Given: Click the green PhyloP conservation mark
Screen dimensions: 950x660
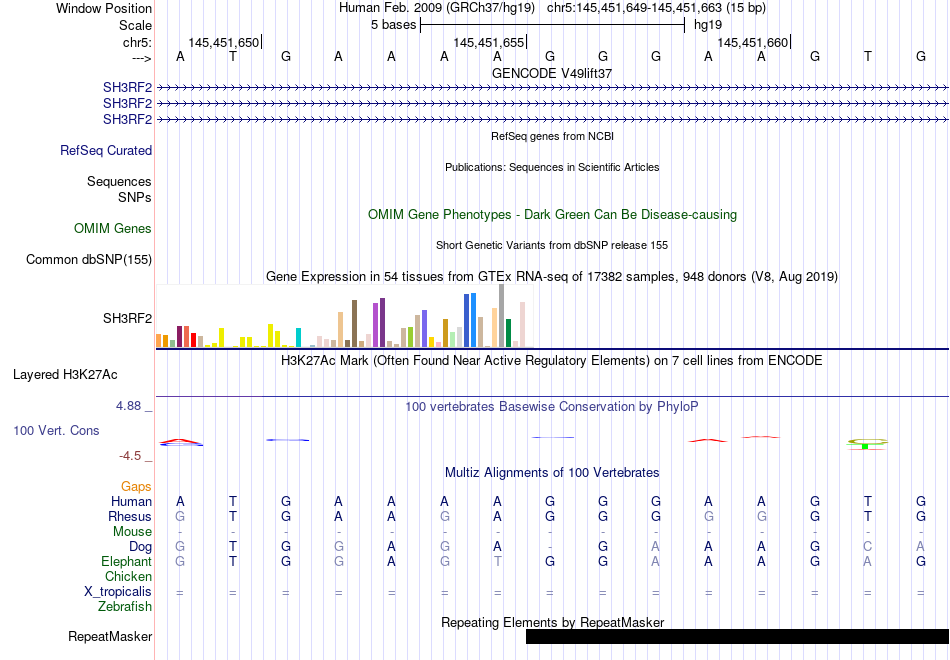Looking at the screenshot, I should [865, 446].
